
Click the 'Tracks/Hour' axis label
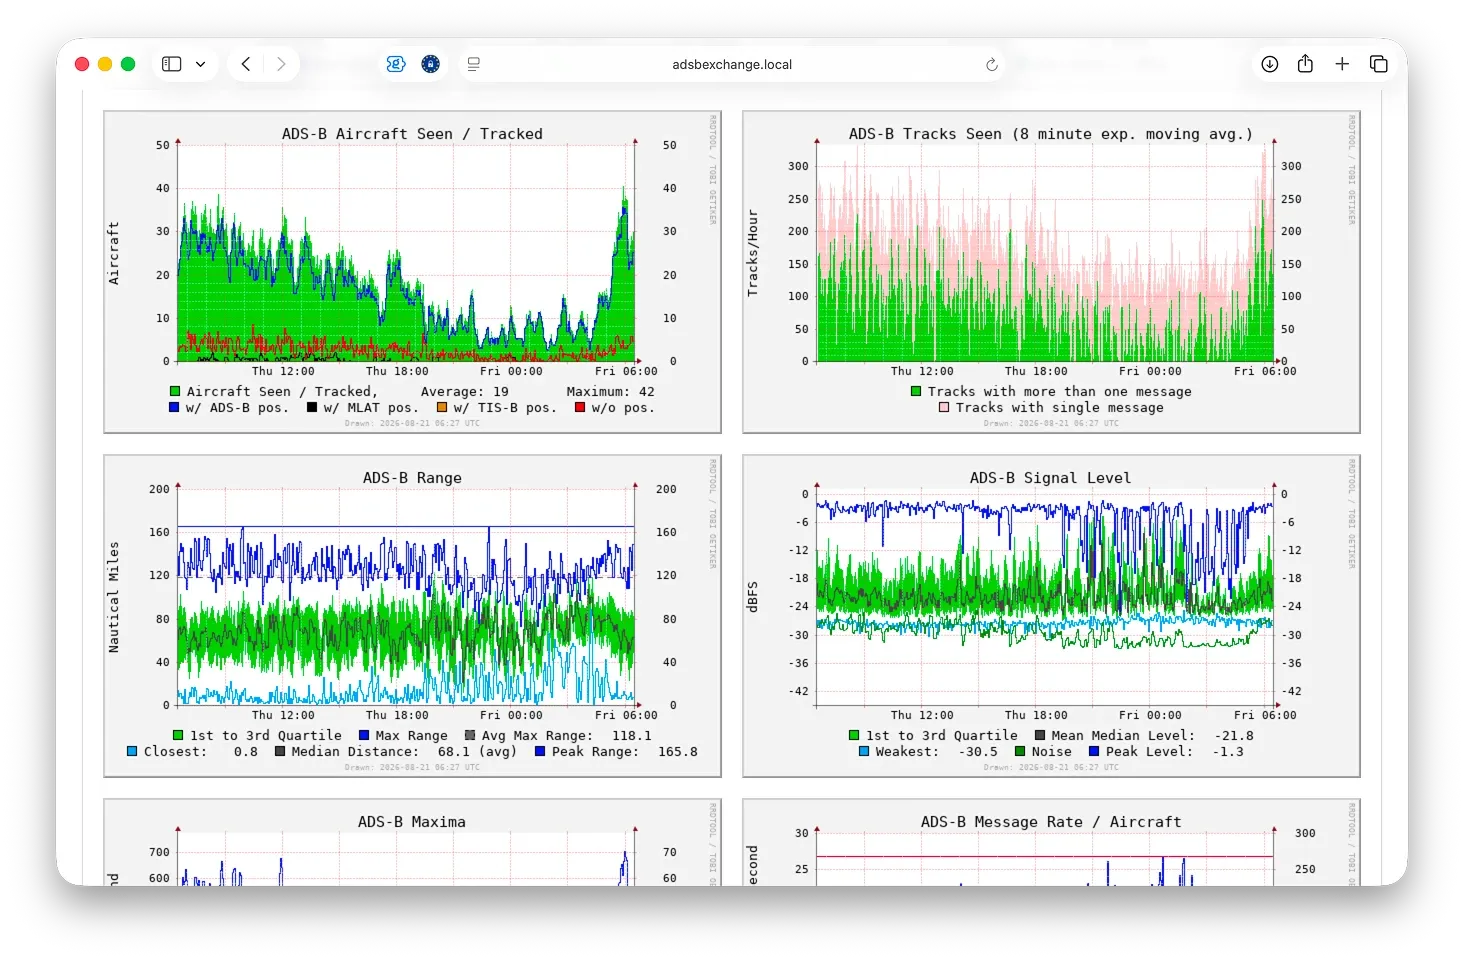pos(753,253)
